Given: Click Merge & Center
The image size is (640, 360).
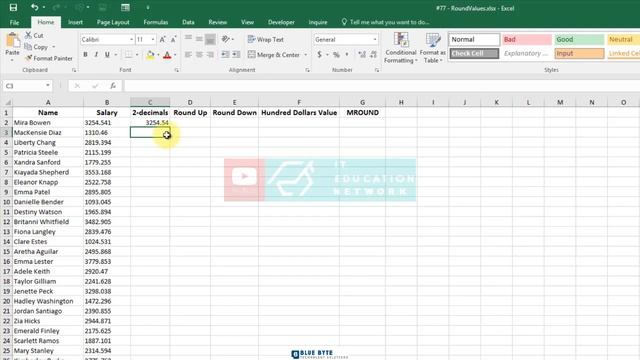Looking at the screenshot, I should [274, 55].
